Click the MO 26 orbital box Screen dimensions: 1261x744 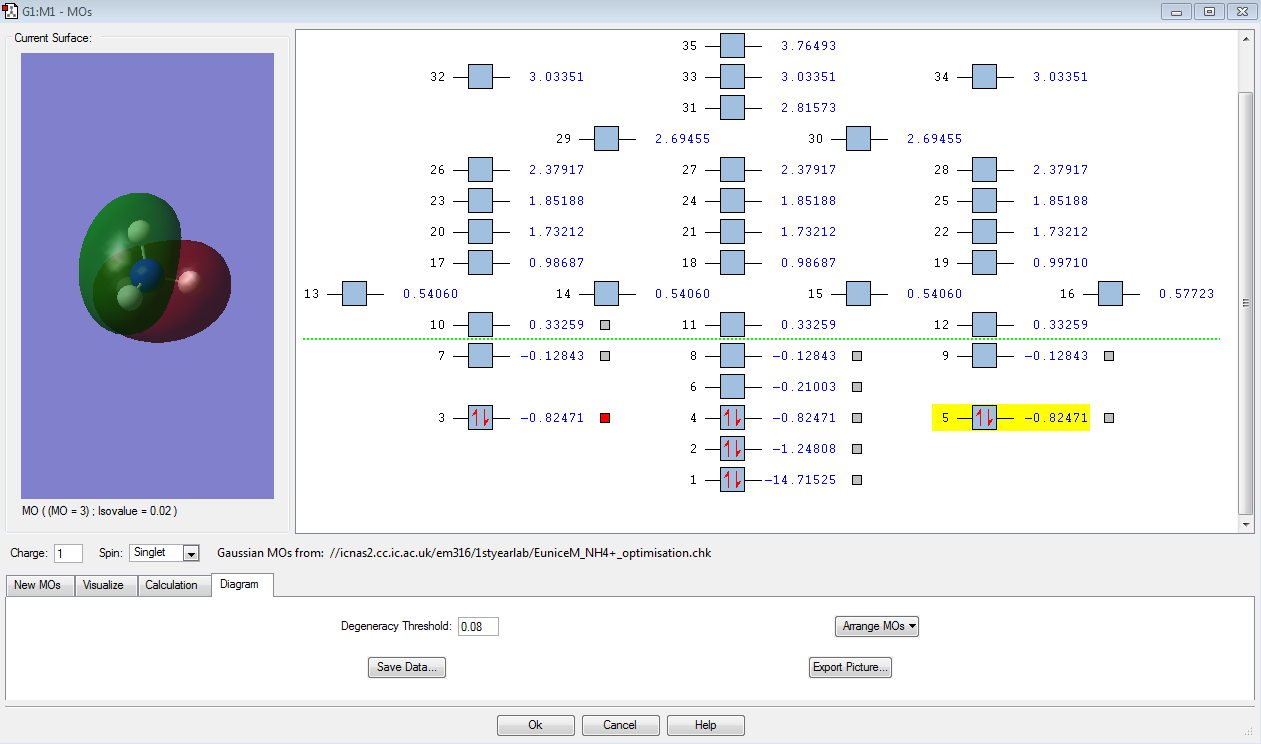(481, 169)
